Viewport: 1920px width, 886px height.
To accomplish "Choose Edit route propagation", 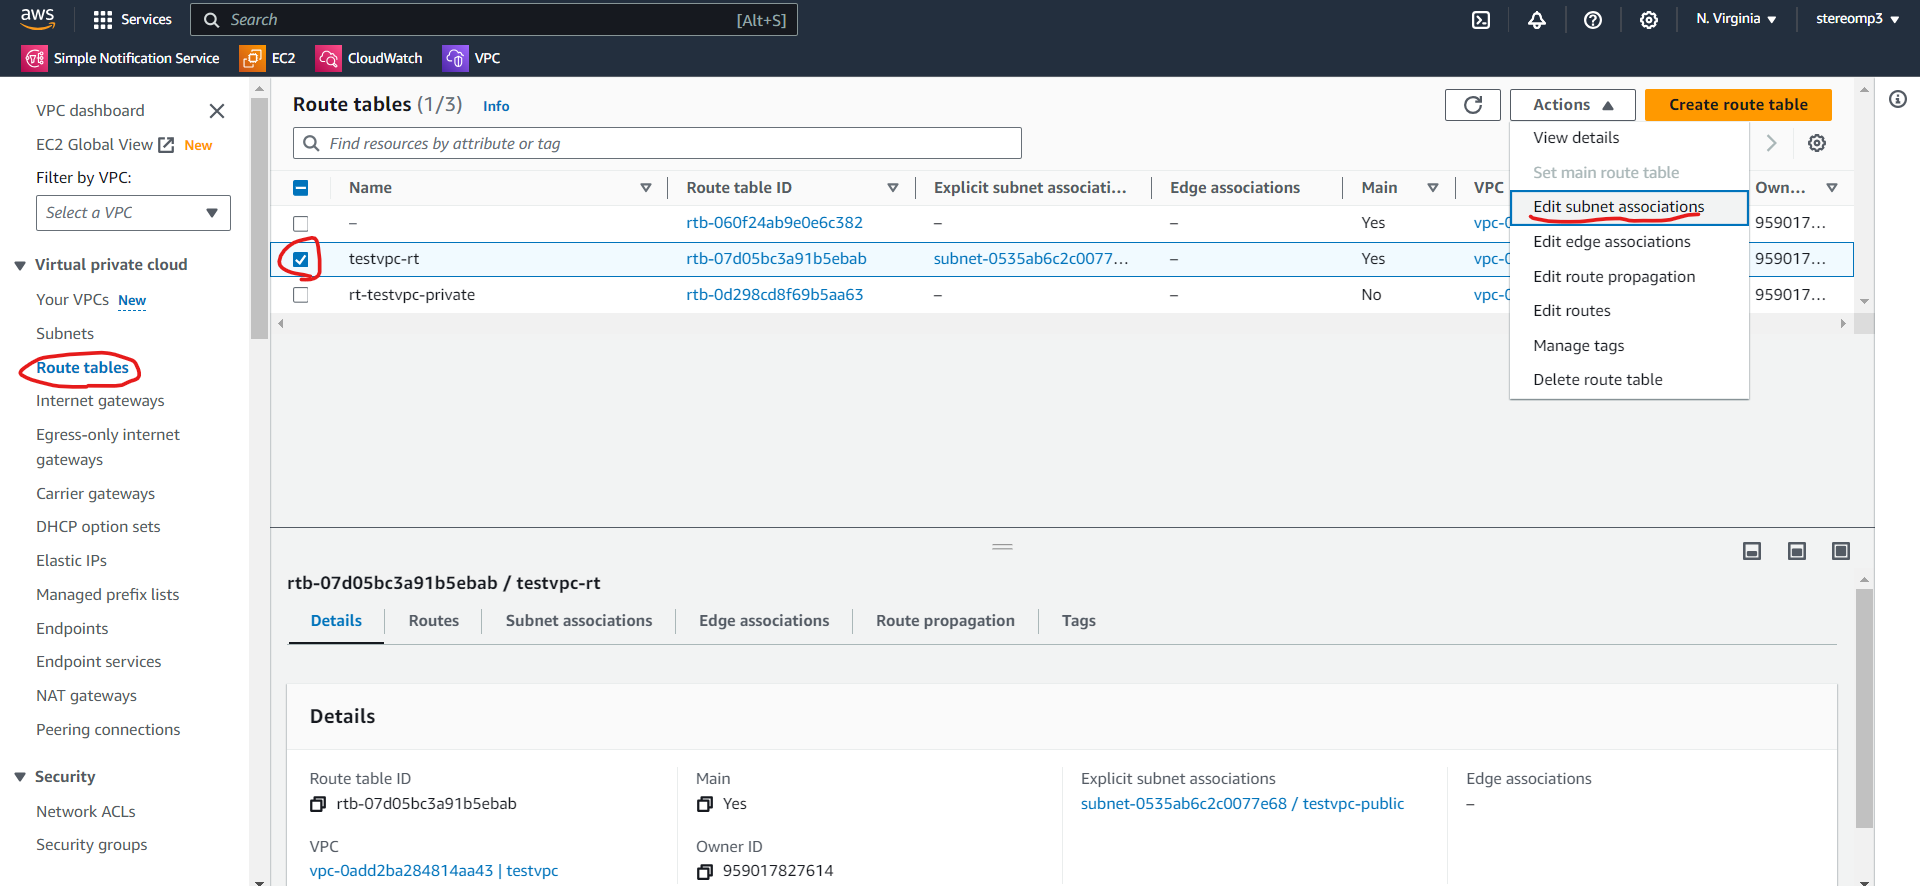I will [x=1629, y=277].
